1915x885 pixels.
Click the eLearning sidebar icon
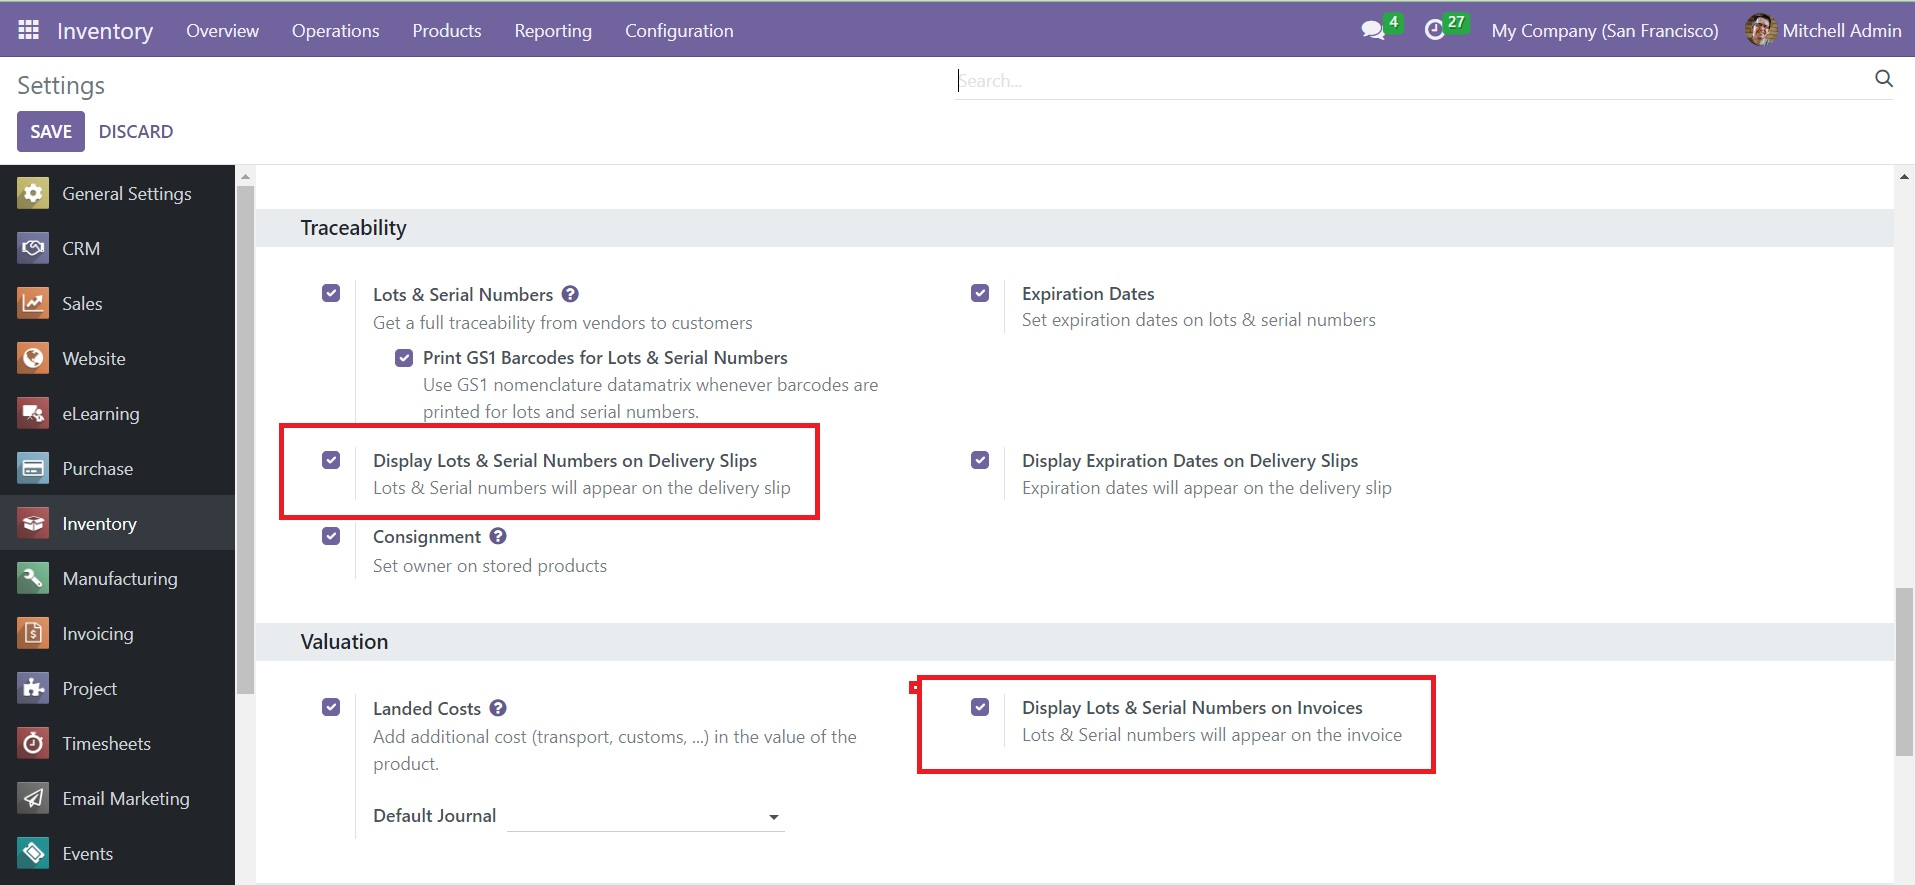[x=33, y=413]
